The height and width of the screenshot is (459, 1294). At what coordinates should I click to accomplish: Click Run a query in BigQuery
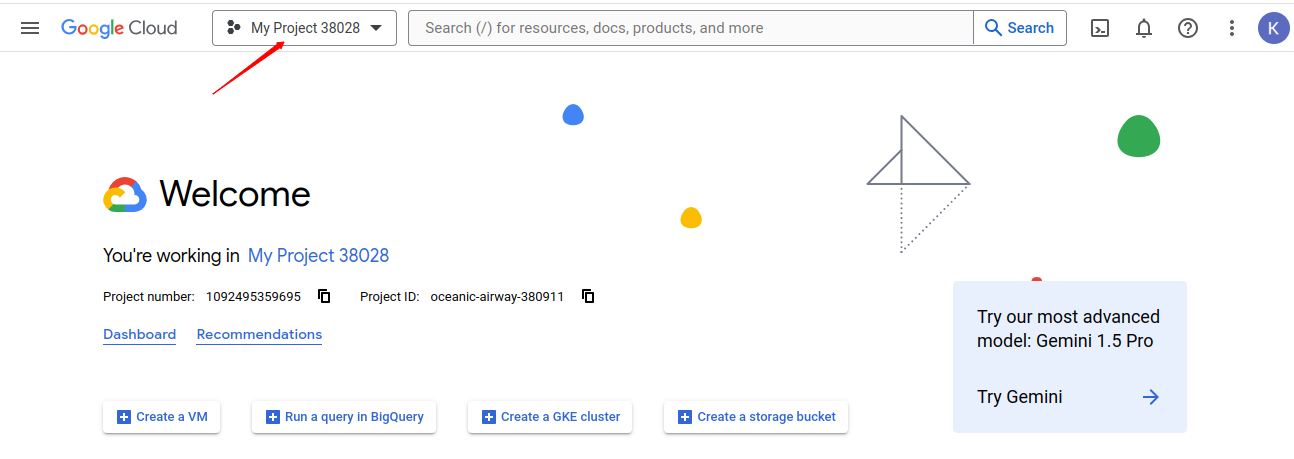344,417
